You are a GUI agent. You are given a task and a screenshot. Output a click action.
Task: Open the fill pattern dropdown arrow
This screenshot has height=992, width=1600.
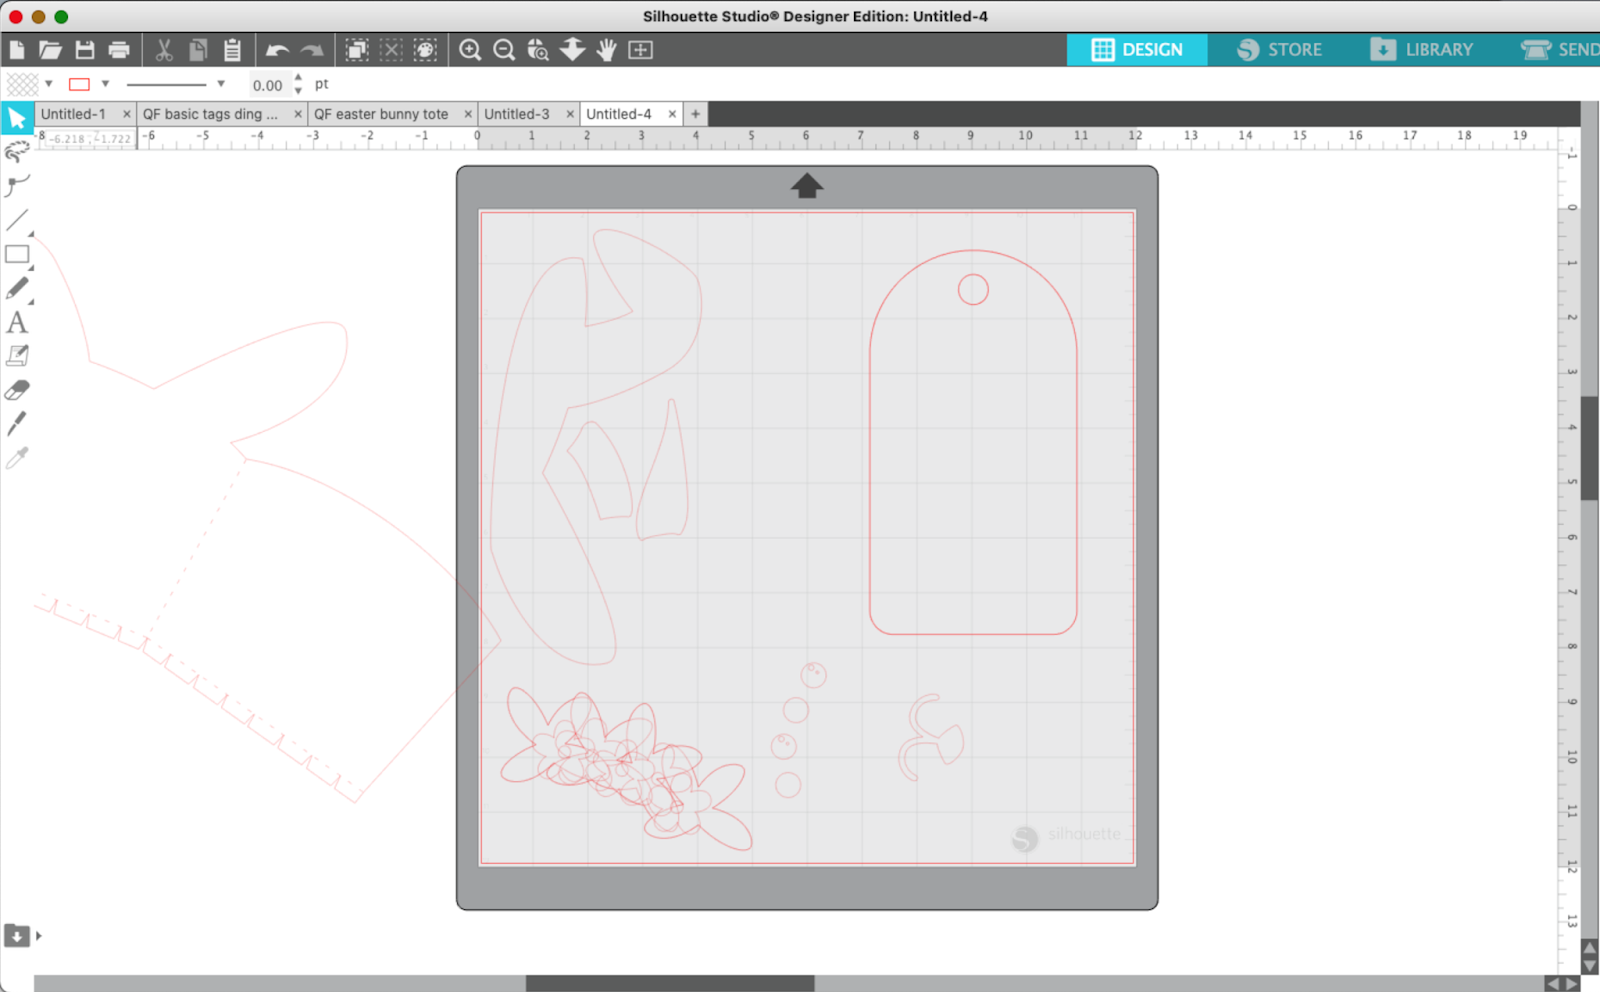click(x=48, y=84)
